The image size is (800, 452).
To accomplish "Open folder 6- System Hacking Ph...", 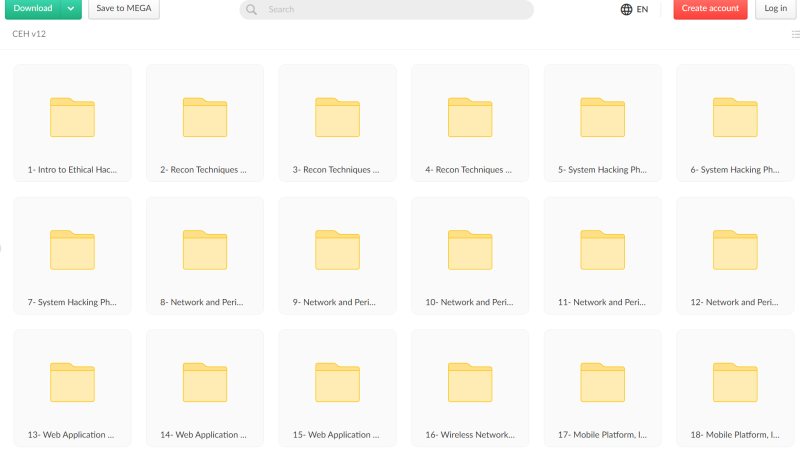I will coord(735,122).
